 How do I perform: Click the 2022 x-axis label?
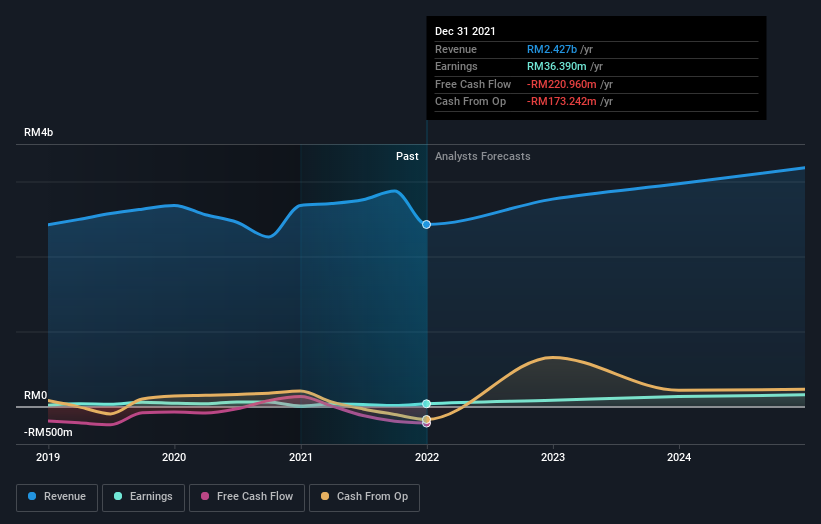pyautogui.click(x=427, y=458)
